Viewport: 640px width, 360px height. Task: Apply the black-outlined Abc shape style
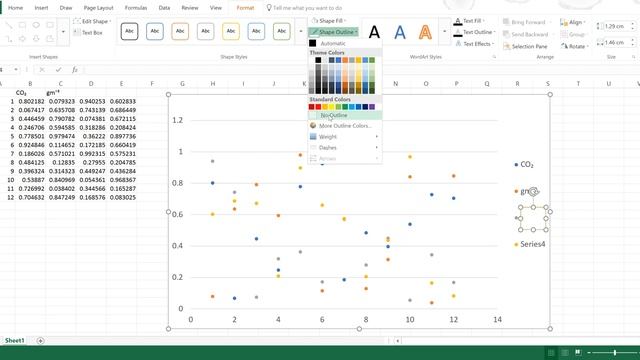pyautogui.click(x=129, y=31)
